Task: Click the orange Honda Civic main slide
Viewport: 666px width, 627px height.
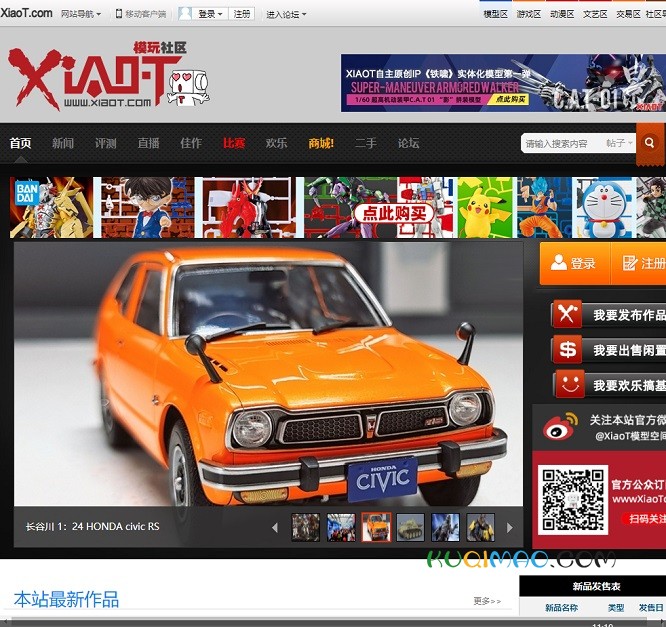Action: (268, 374)
